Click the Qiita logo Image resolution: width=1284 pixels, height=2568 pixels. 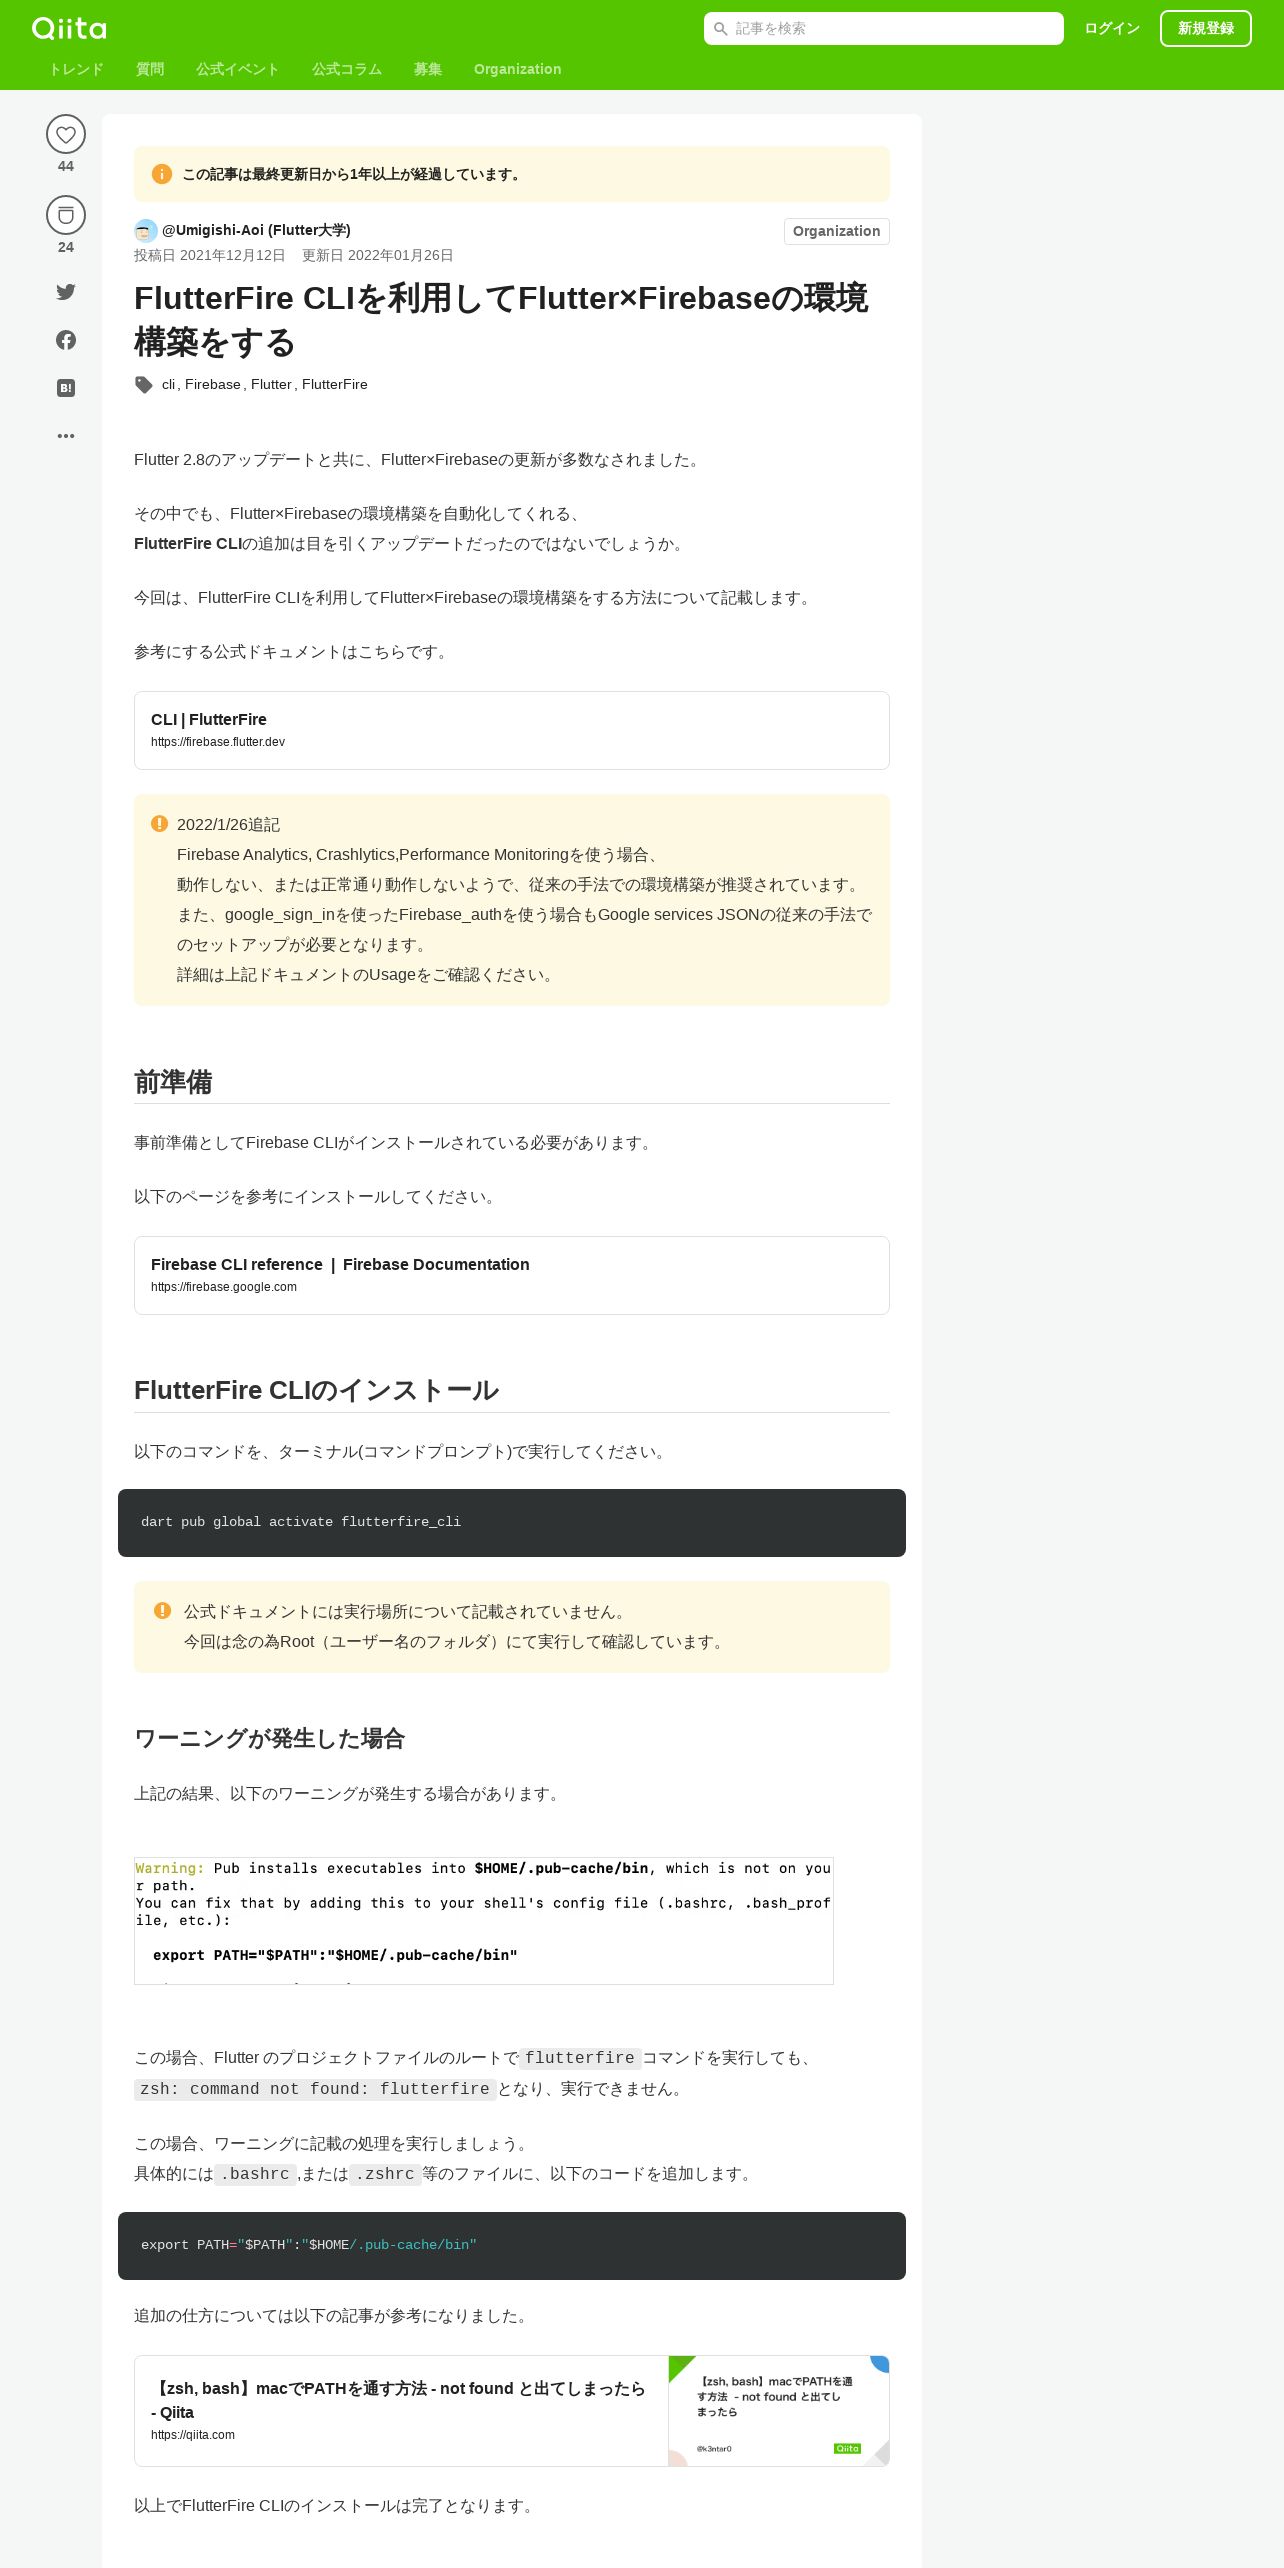pos(69,28)
